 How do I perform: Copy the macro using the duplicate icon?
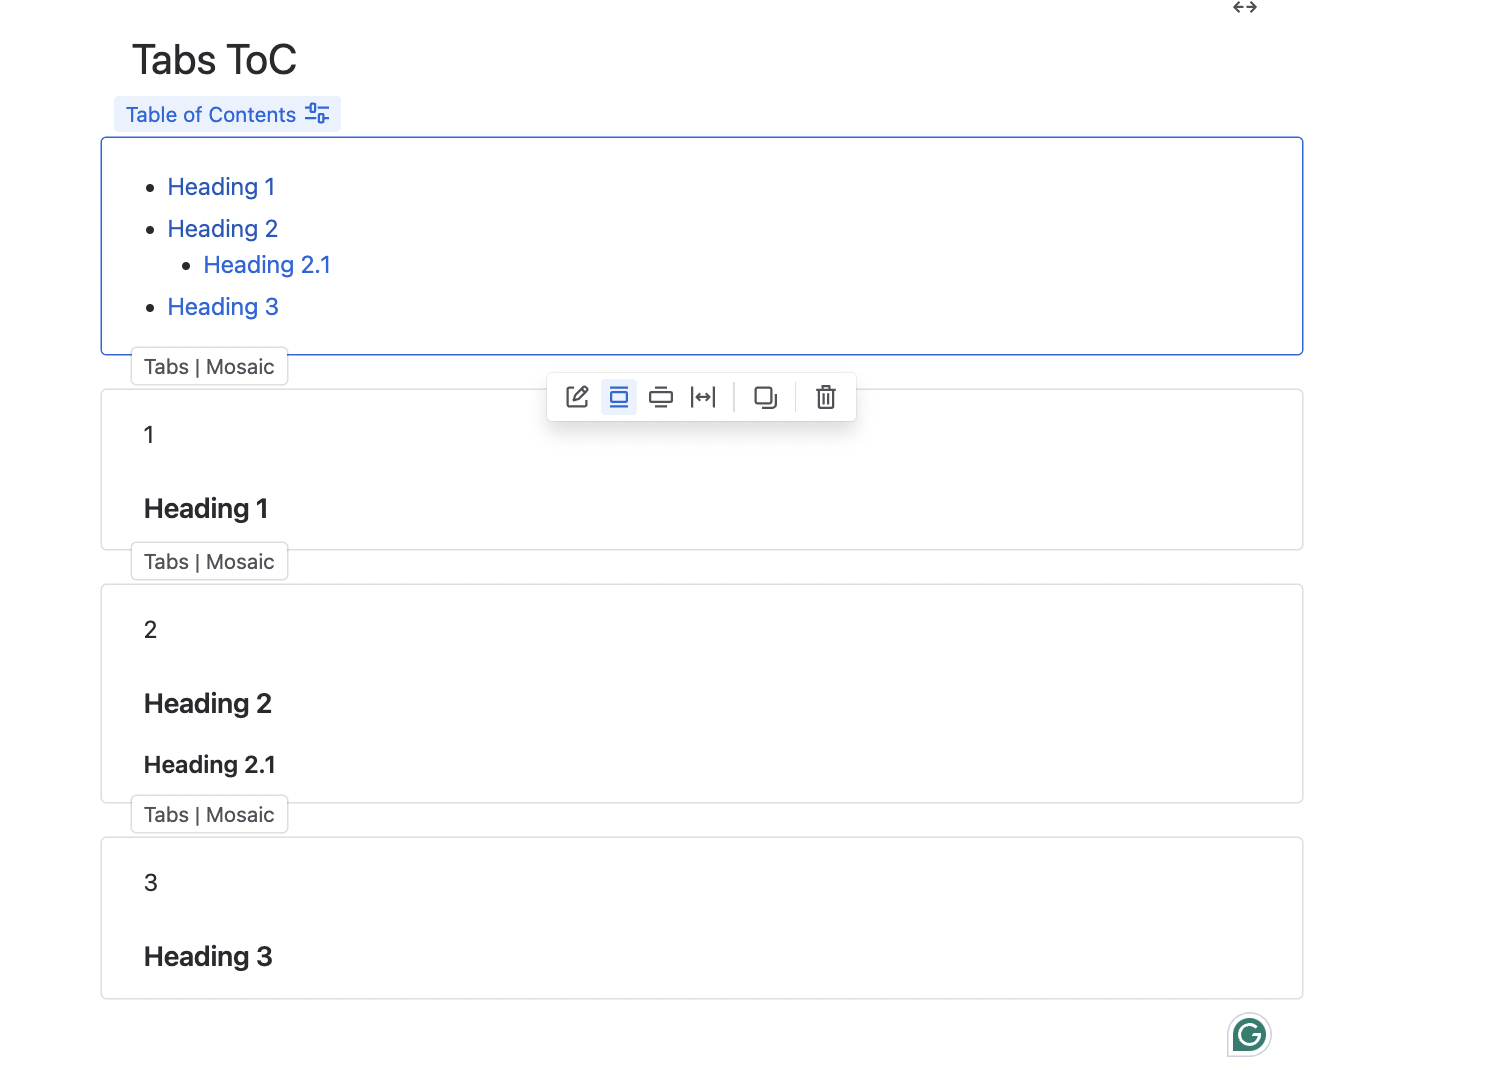[765, 397]
